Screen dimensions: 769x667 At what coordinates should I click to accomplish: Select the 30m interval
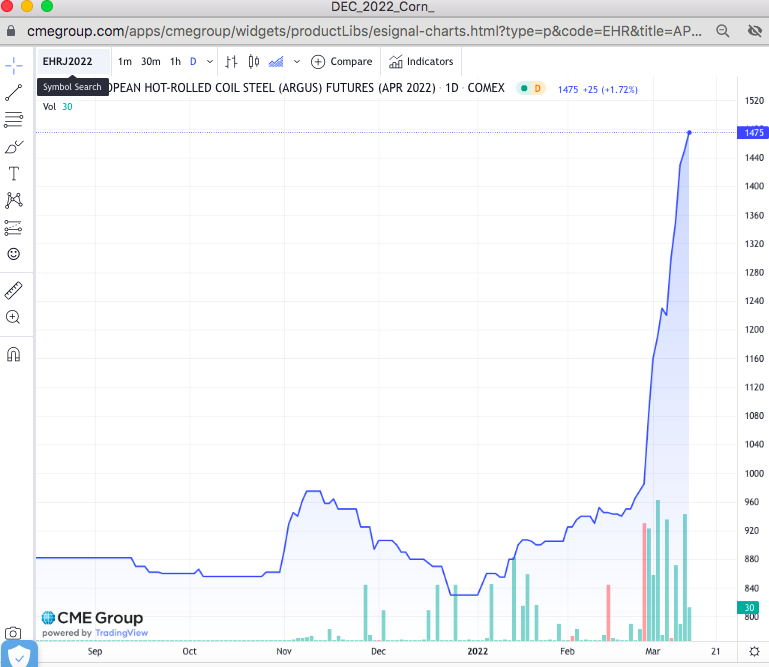tap(150, 62)
